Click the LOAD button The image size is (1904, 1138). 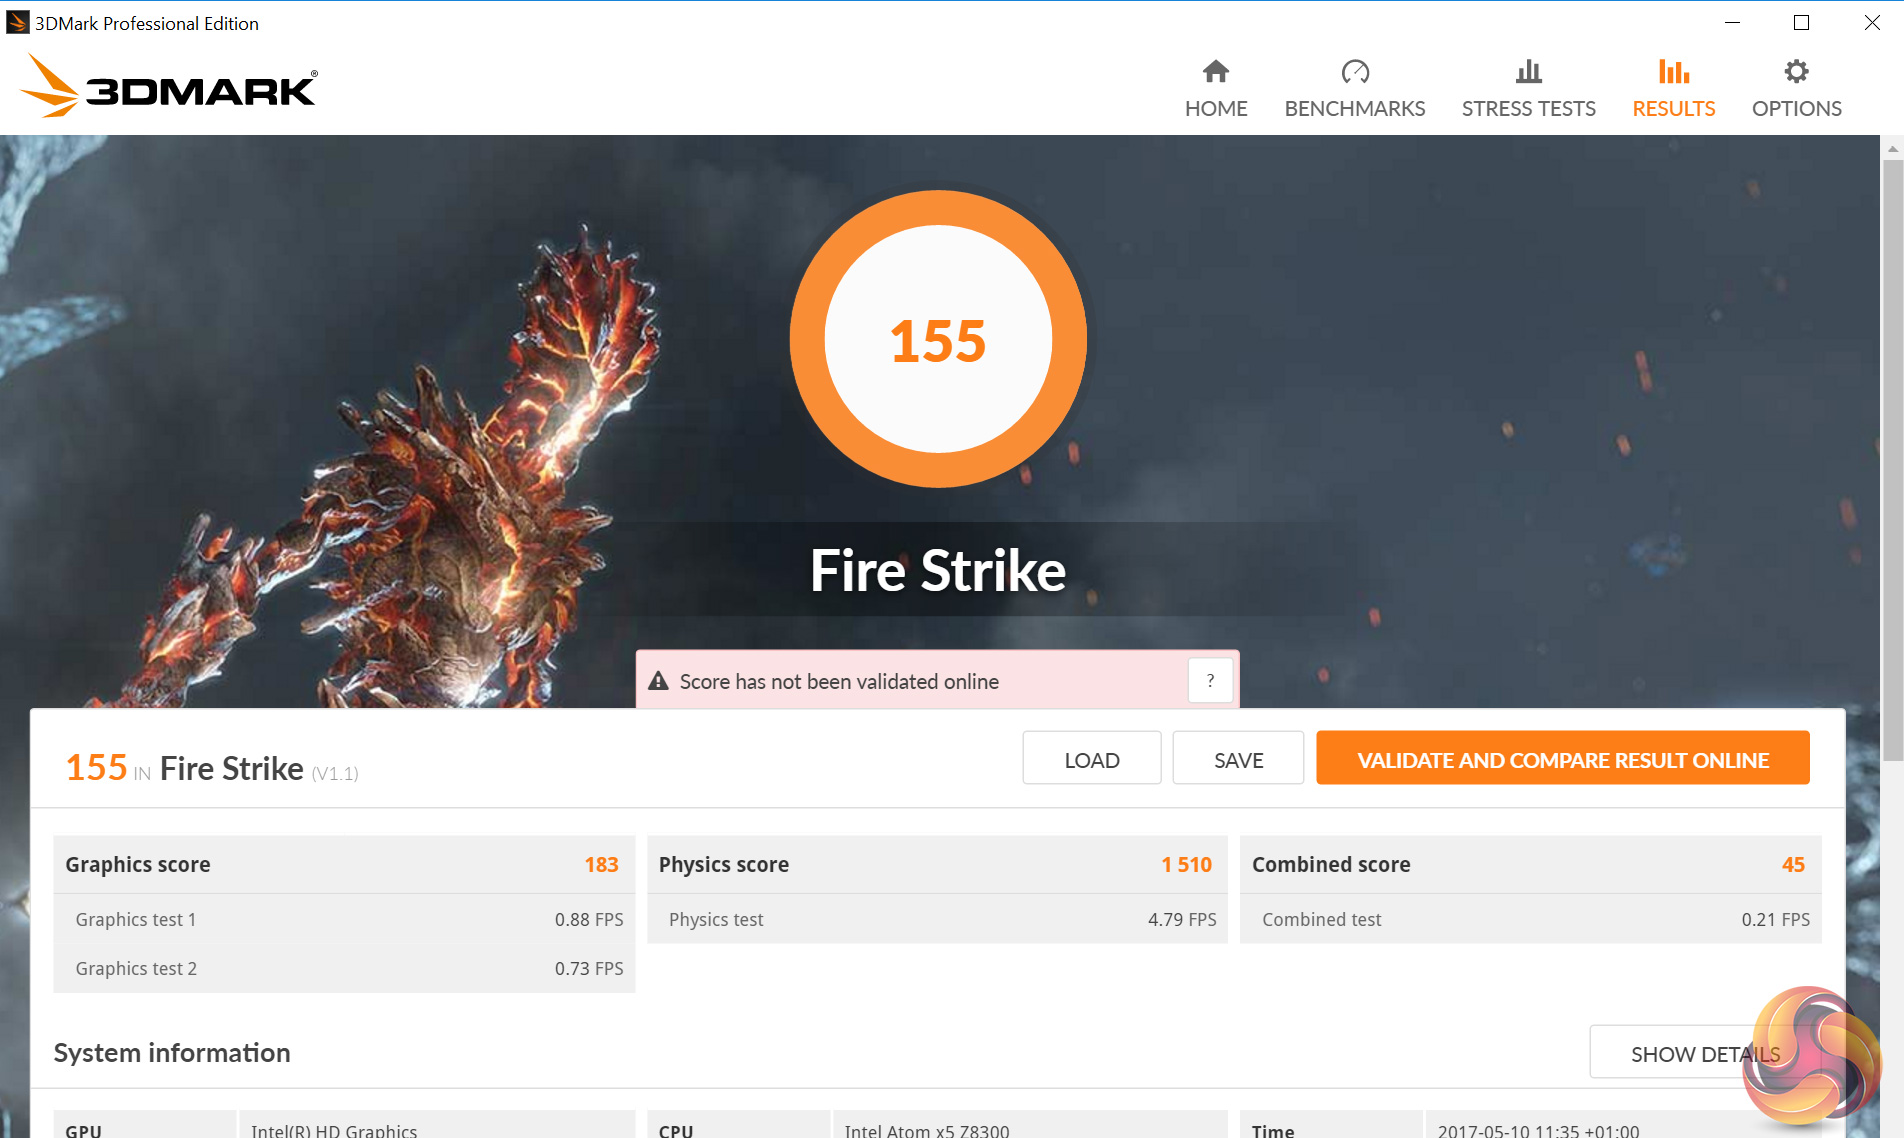coord(1091,759)
